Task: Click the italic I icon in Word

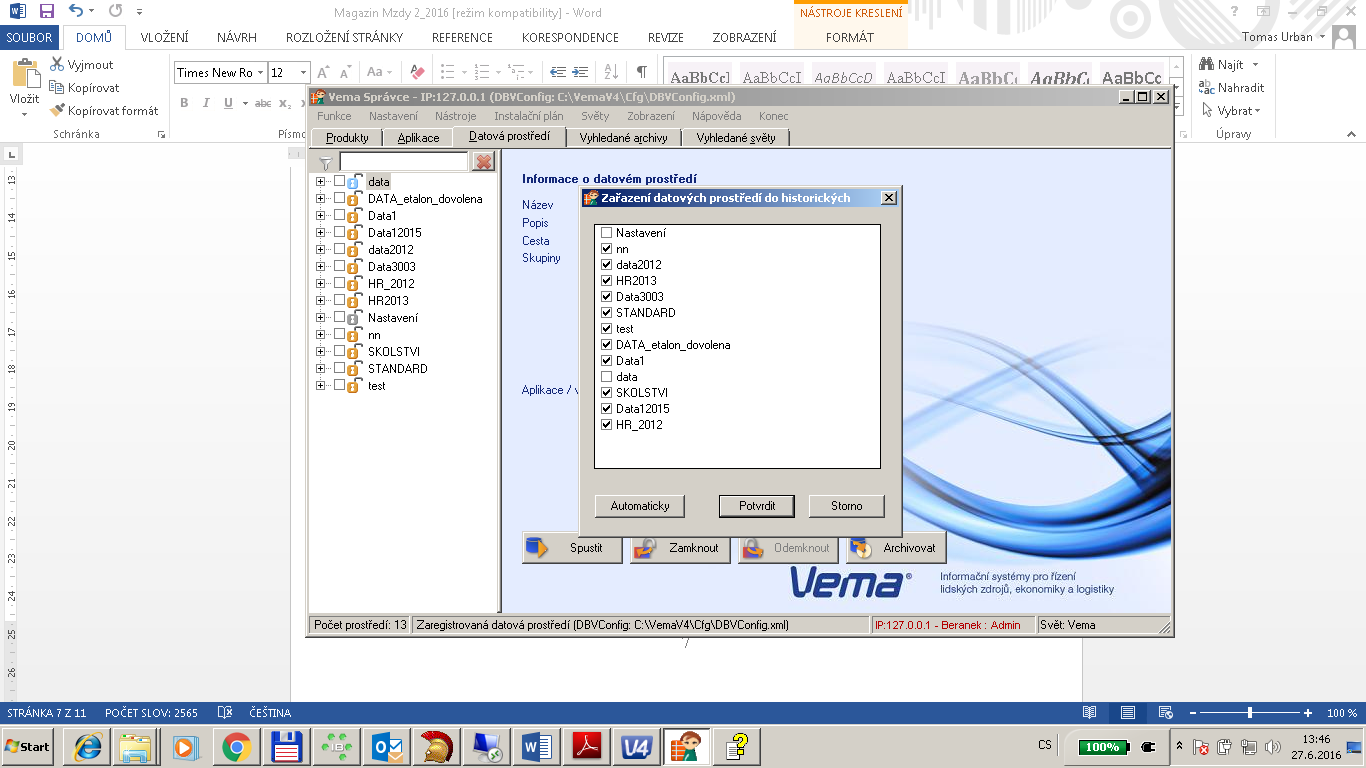Action: (x=206, y=103)
